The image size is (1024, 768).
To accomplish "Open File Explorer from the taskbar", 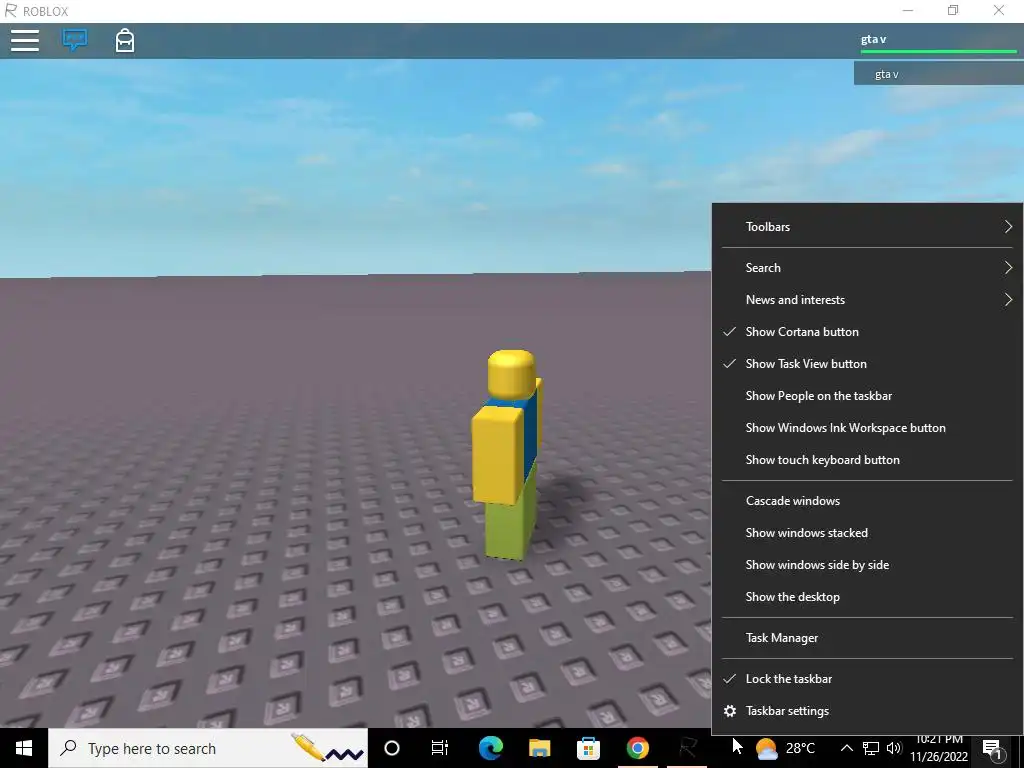I will click(539, 748).
